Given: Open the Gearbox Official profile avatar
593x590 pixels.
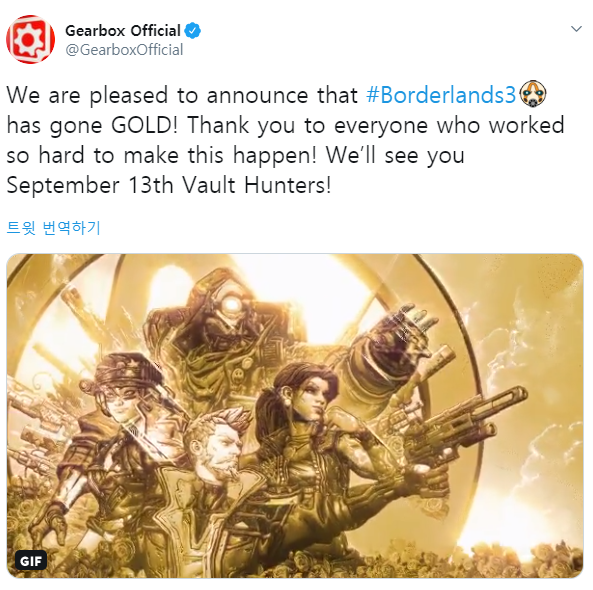Looking at the screenshot, I should tap(30, 39).
